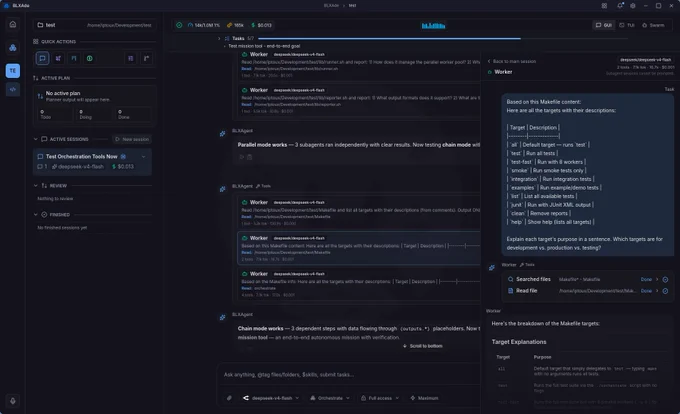The height and width of the screenshot is (414, 680).
Task: Click the blue badge next to Test Orchestration Tools Now
Action: [123, 156]
